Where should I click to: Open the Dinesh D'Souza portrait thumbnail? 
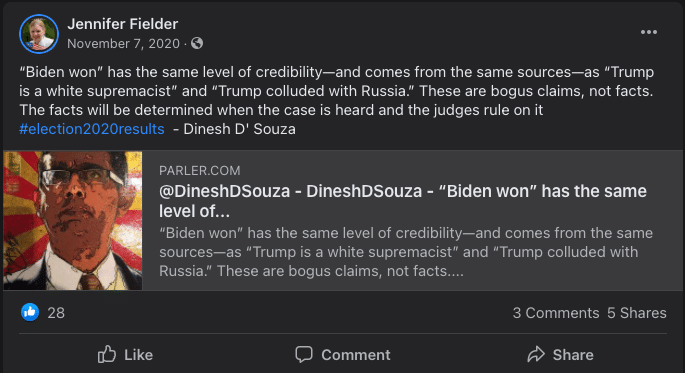73,221
